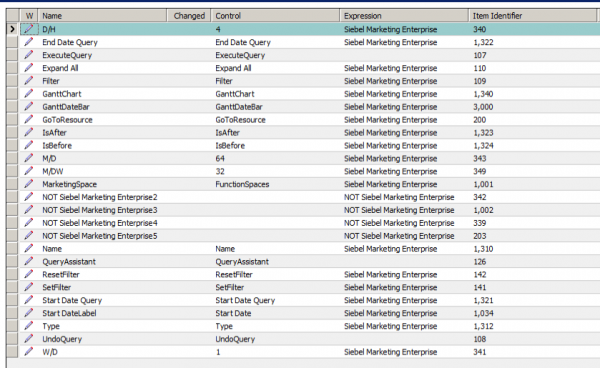Click the pencil icon beside D/H row

pos(29,29)
